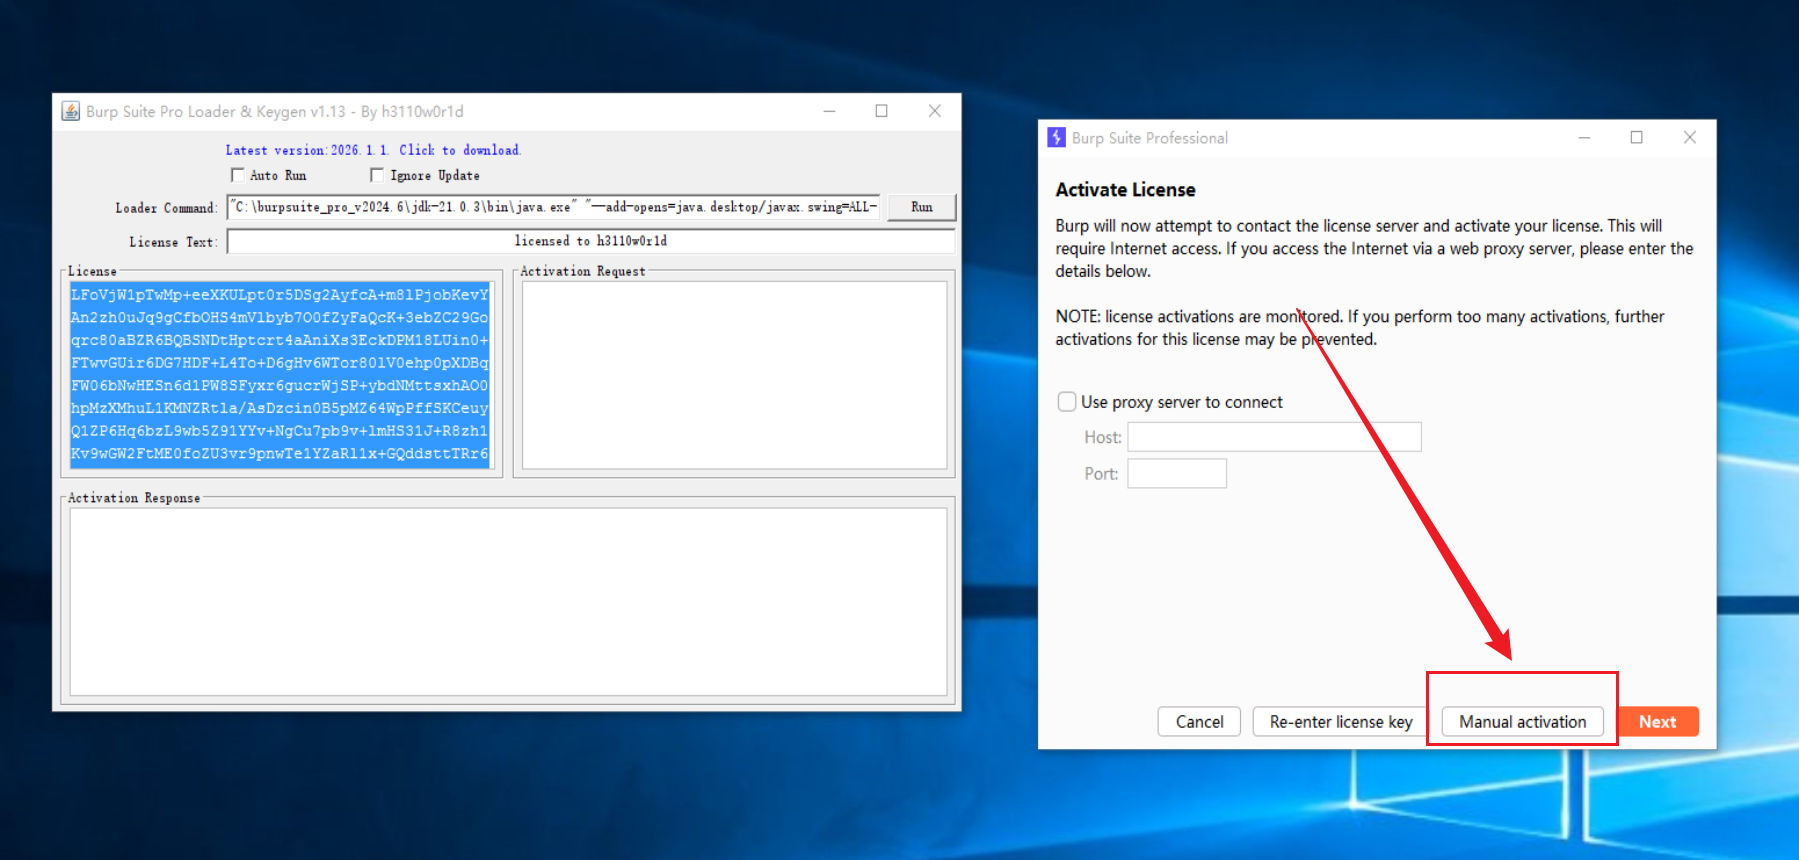Click the Activation Response text area

(x=508, y=601)
